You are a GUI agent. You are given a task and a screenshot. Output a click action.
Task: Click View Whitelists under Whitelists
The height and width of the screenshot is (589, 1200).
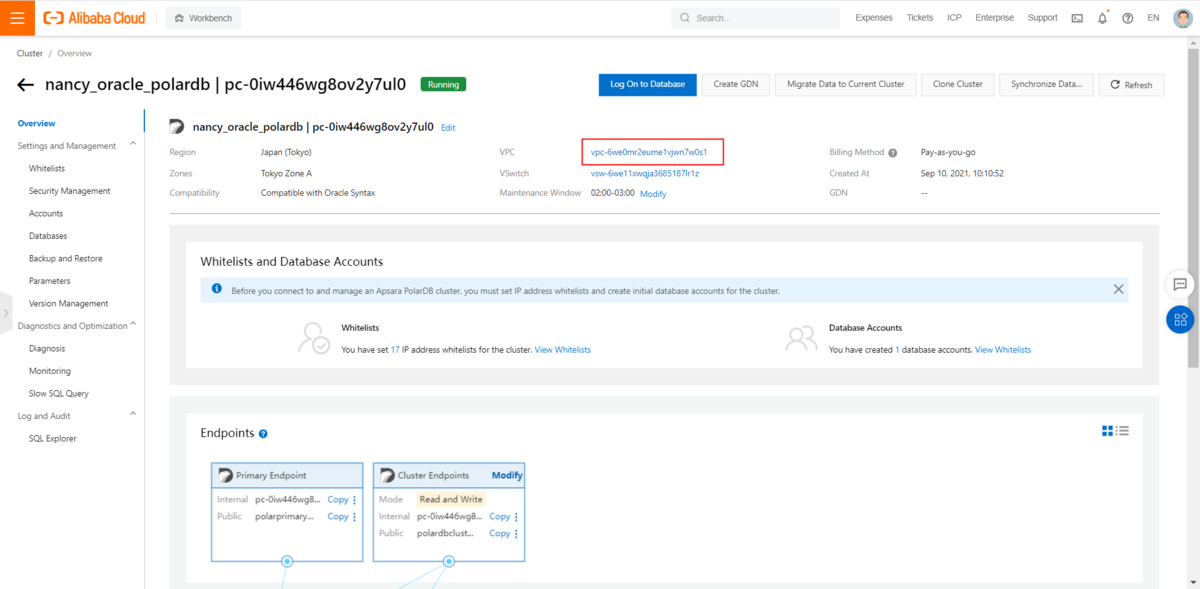(x=563, y=350)
